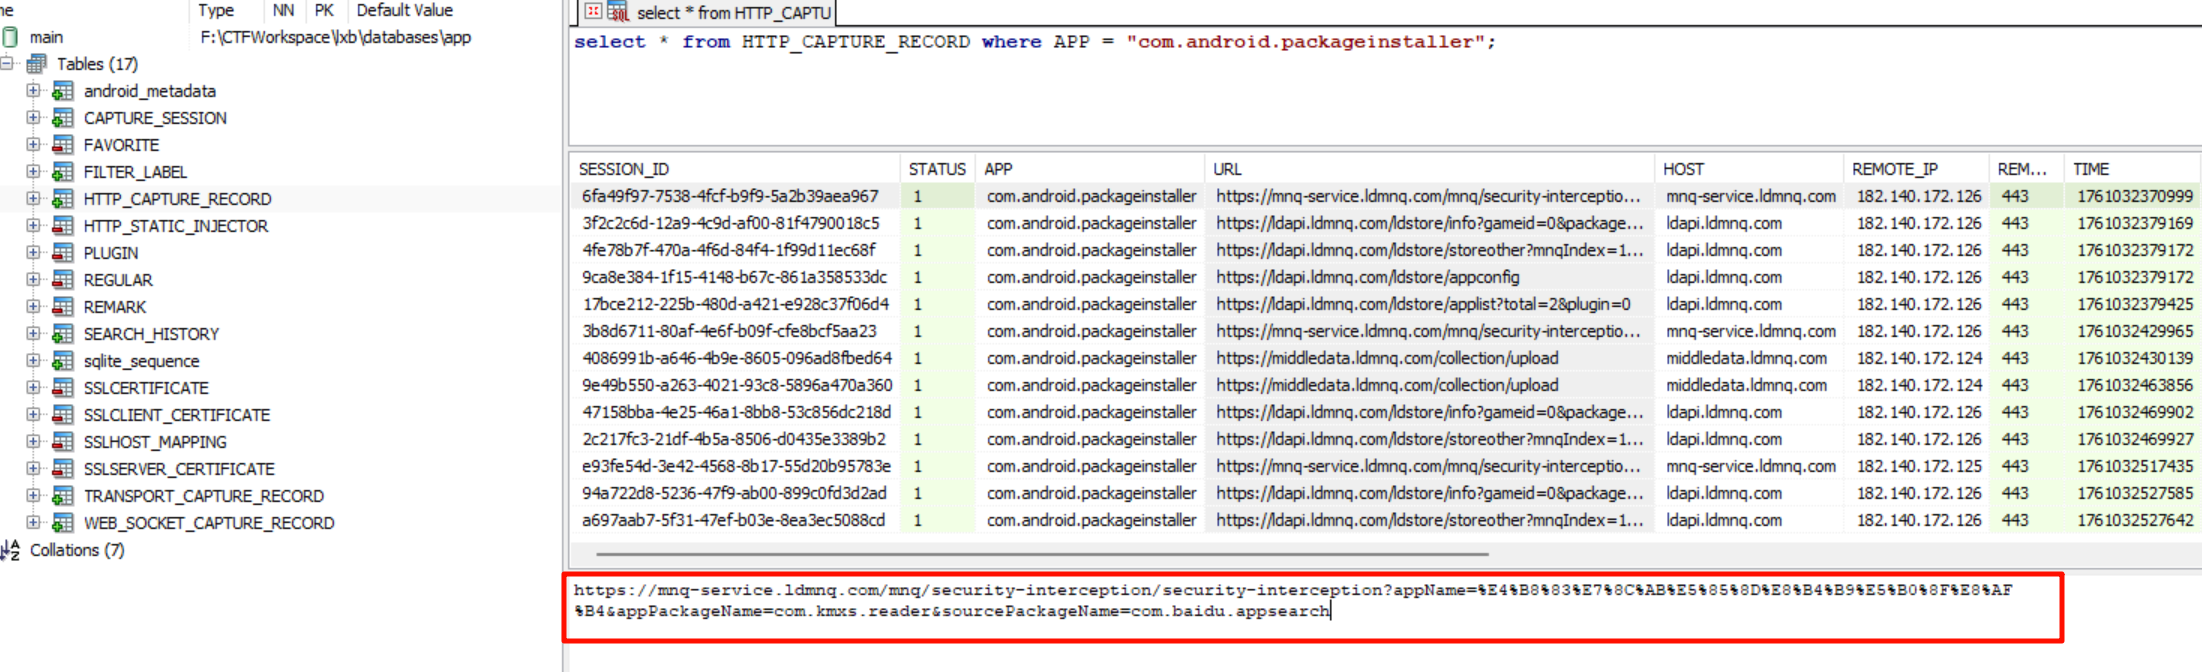The image size is (2202, 672).
Task: Expand the CAPTURE_SESSION table node
Action: 33,118
